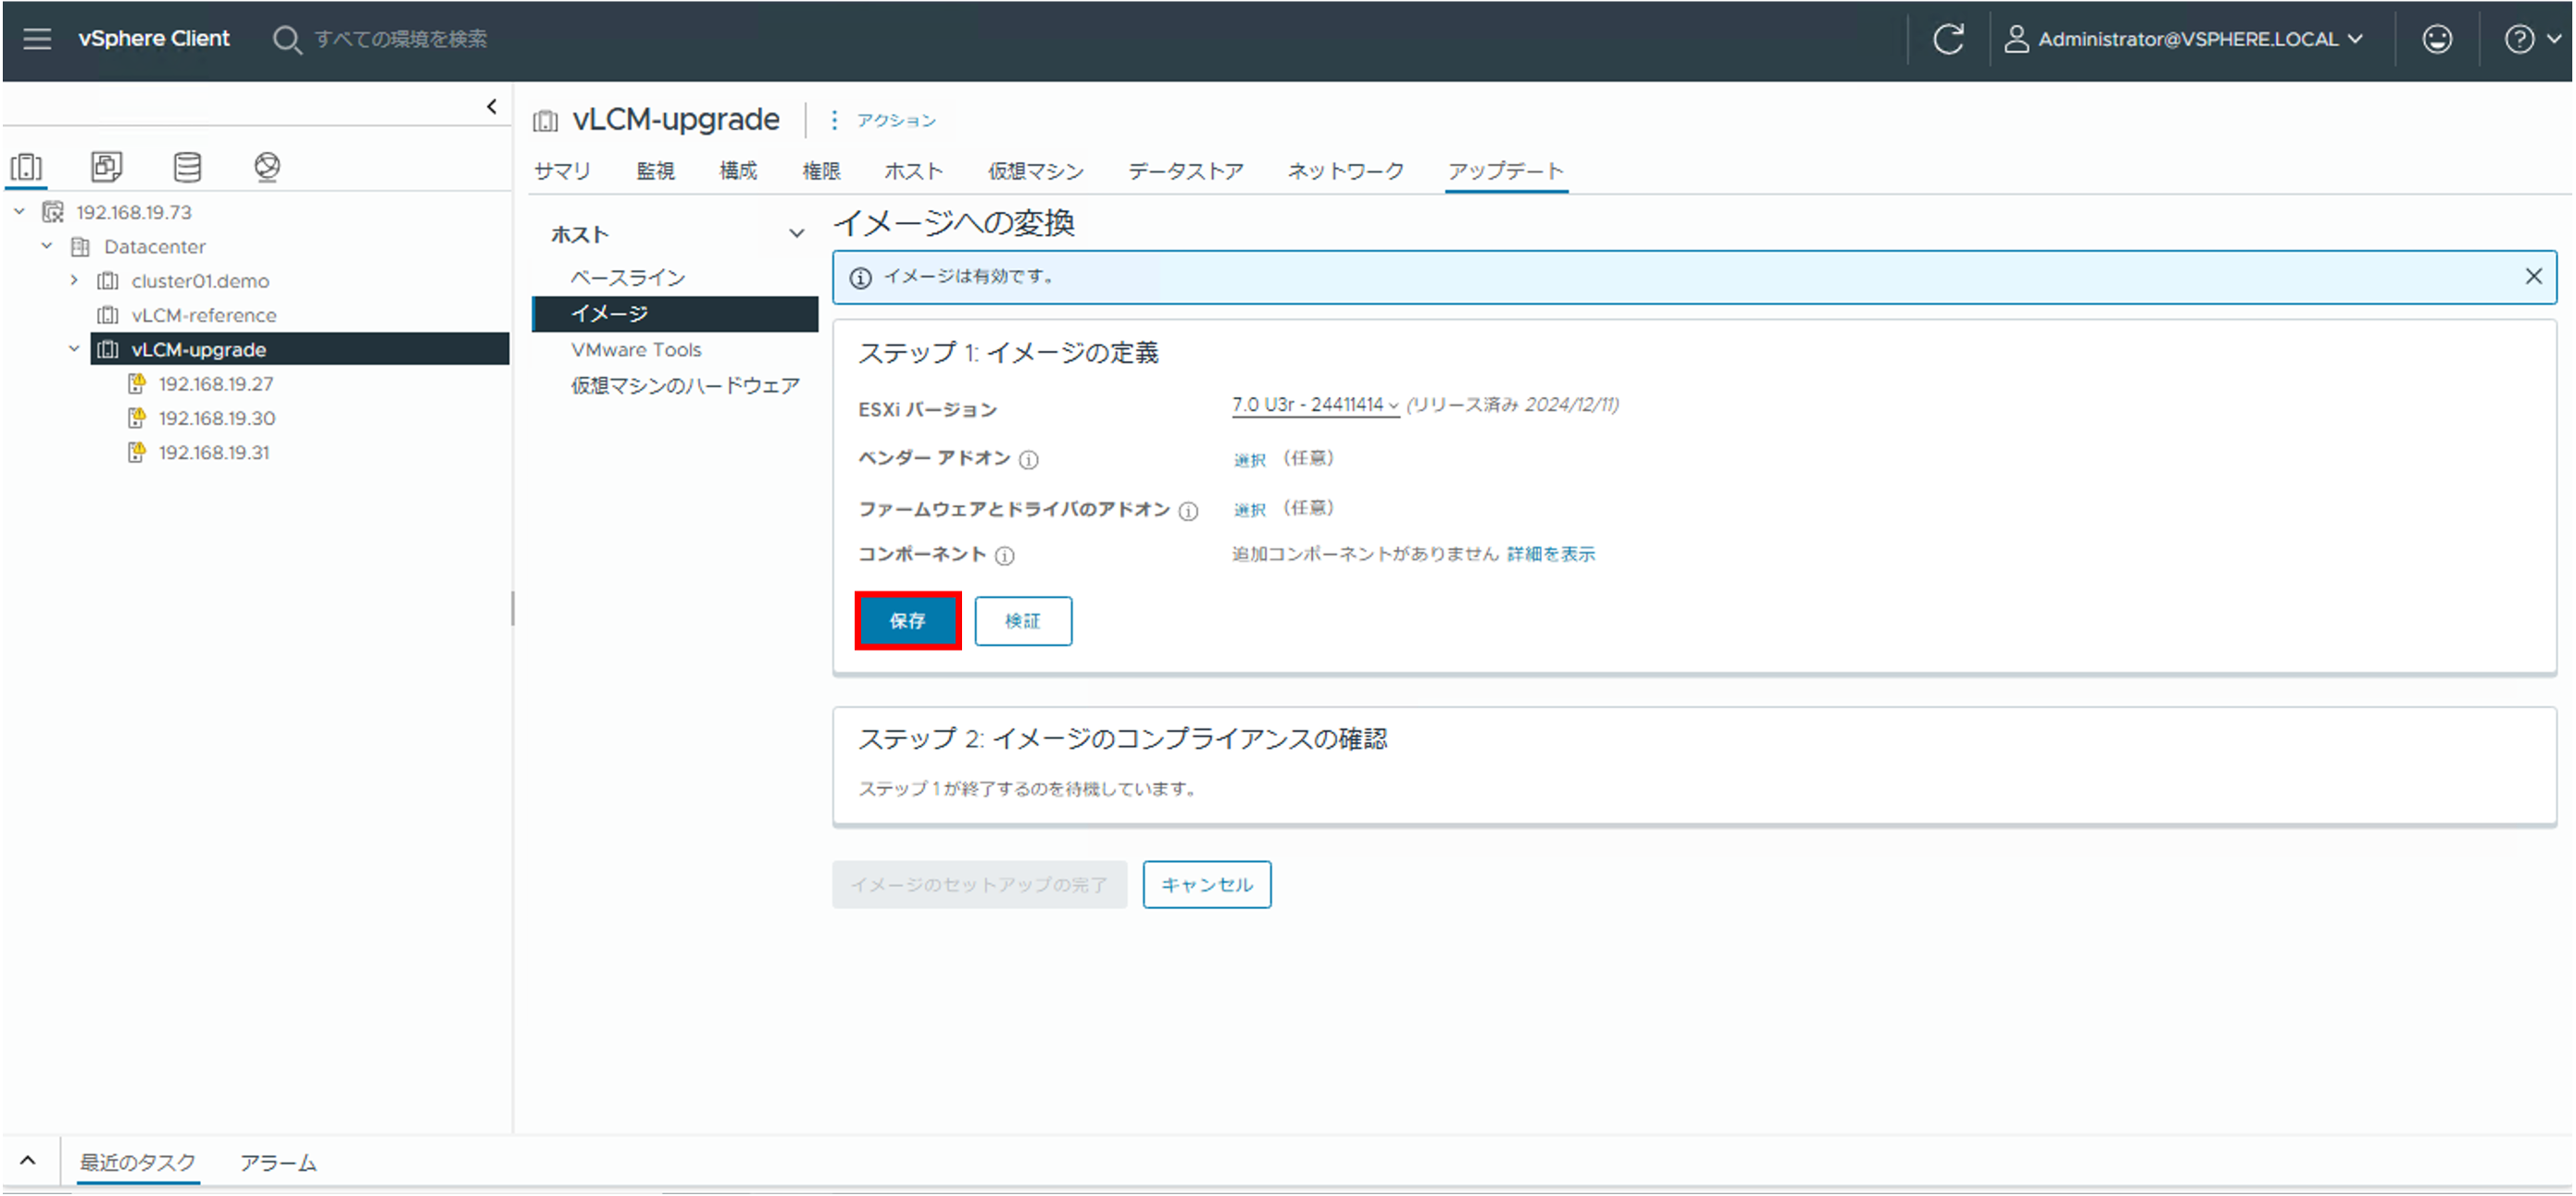Select Storage inventory icon
The height and width of the screenshot is (1196, 2576).
187,166
